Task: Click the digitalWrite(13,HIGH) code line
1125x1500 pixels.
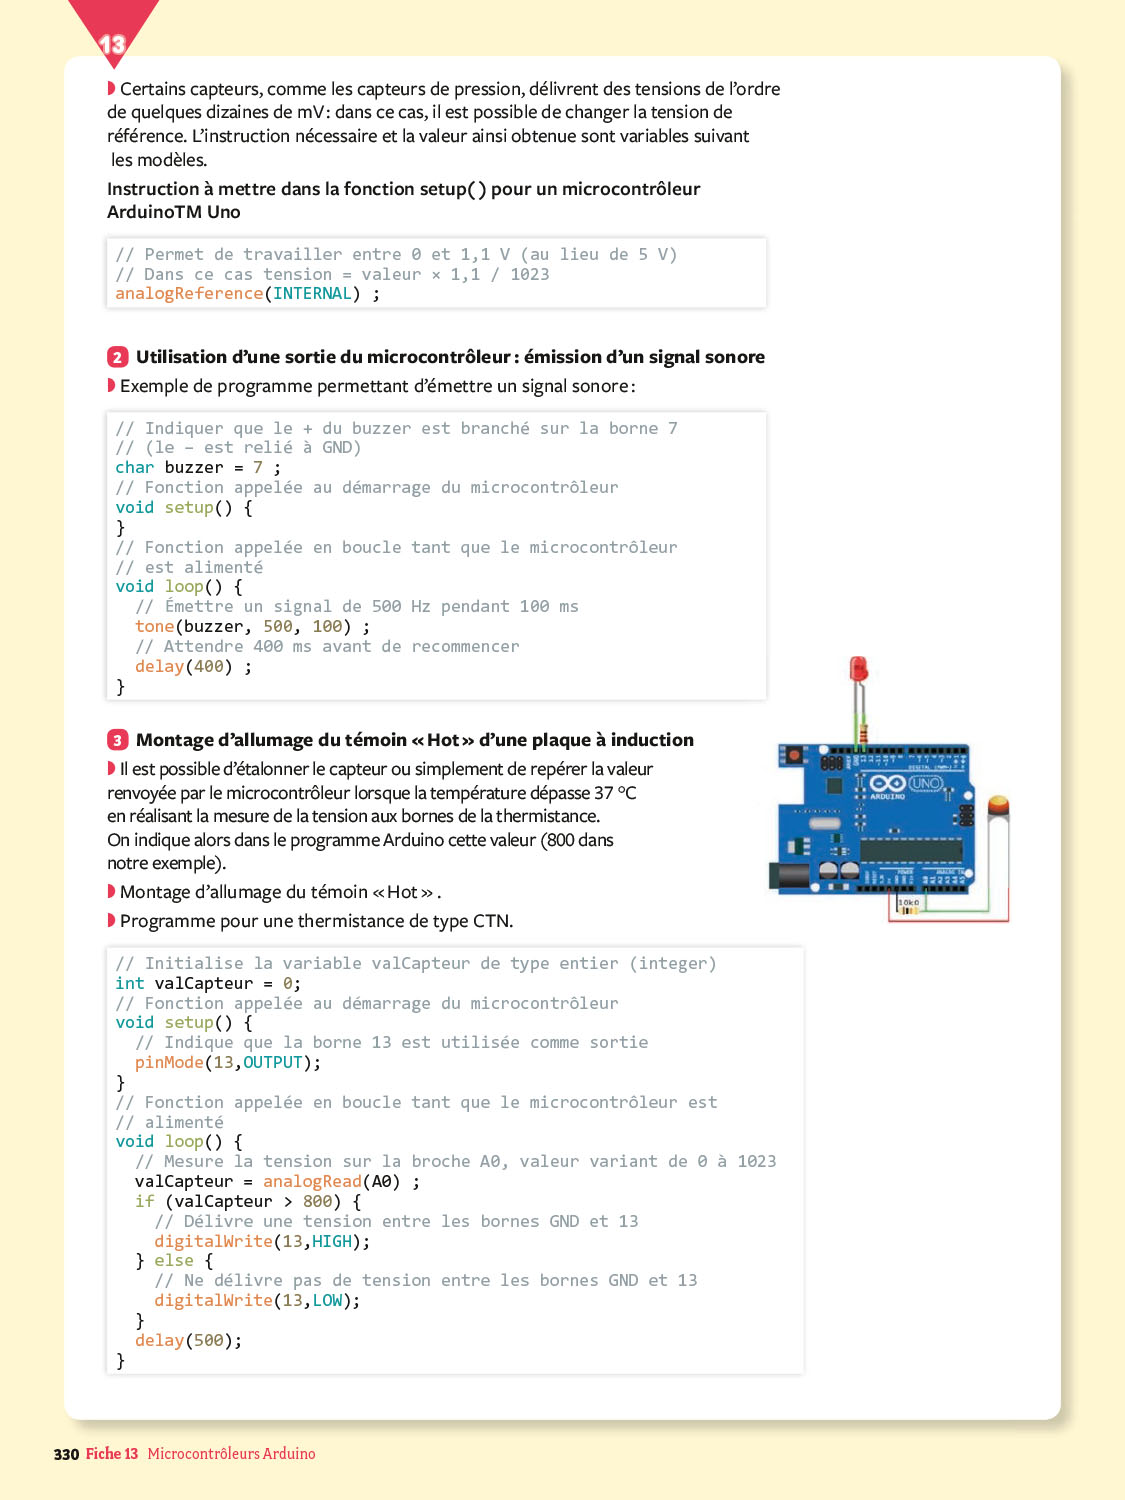Action: click(x=262, y=1242)
